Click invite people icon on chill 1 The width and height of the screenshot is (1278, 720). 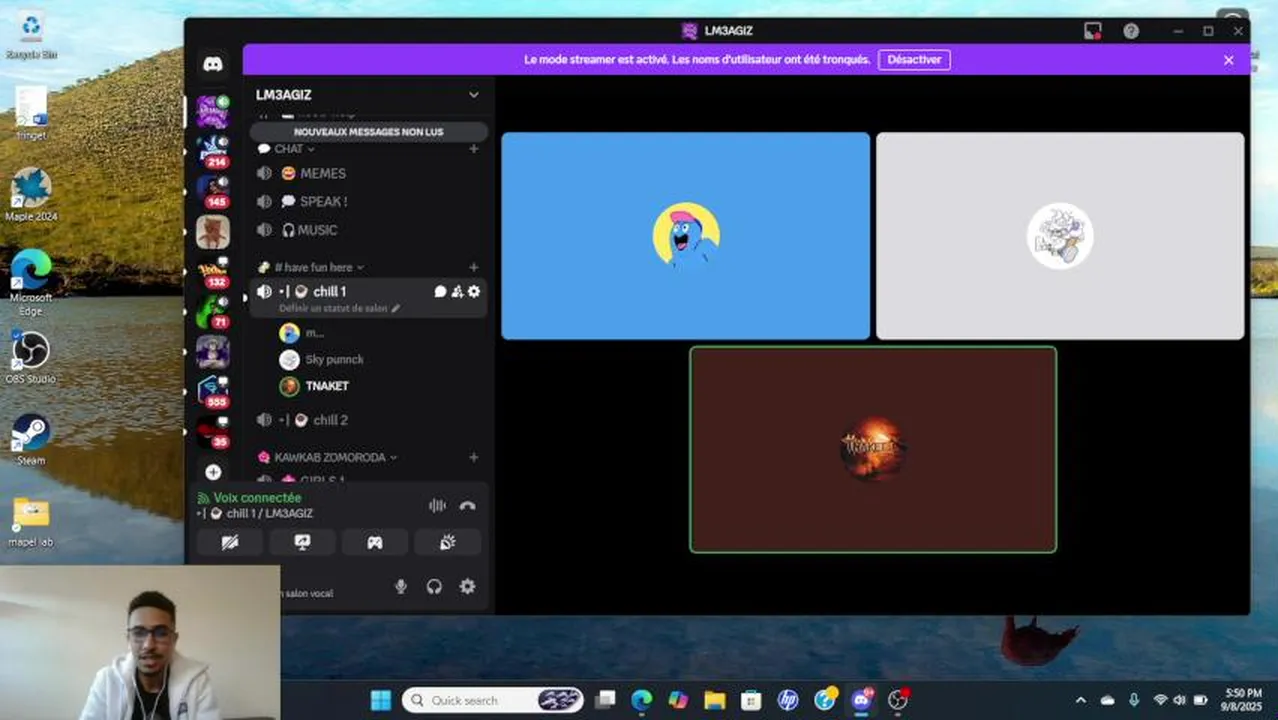[457, 291]
